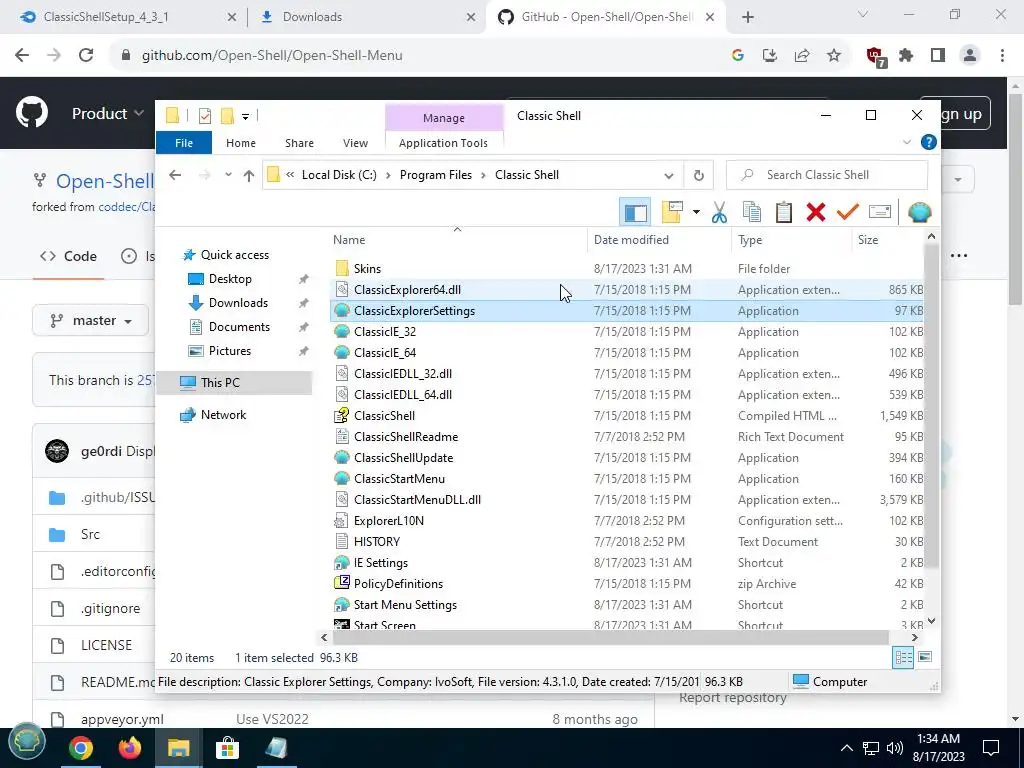Click the Explorer help question mark icon
Image resolution: width=1024 pixels, height=768 pixels.
pyautogui.click(x=928, y=142)
